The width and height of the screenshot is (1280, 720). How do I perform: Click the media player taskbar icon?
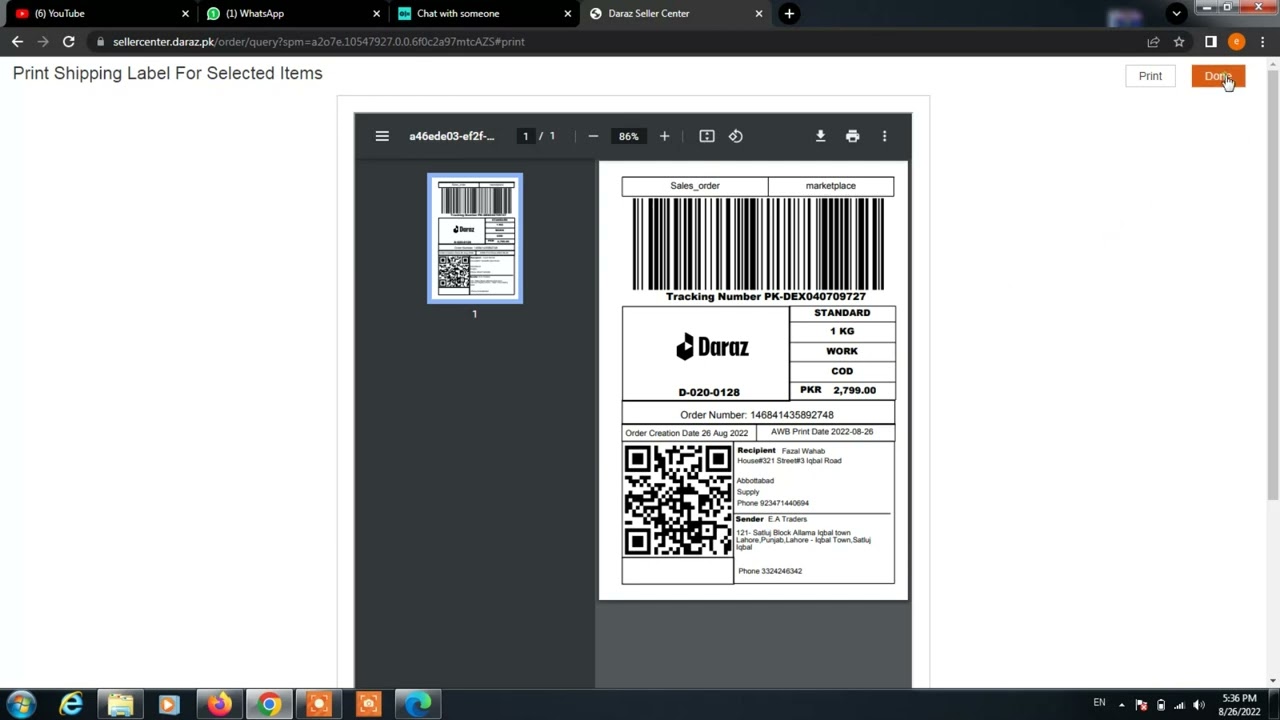click(169, 704)
